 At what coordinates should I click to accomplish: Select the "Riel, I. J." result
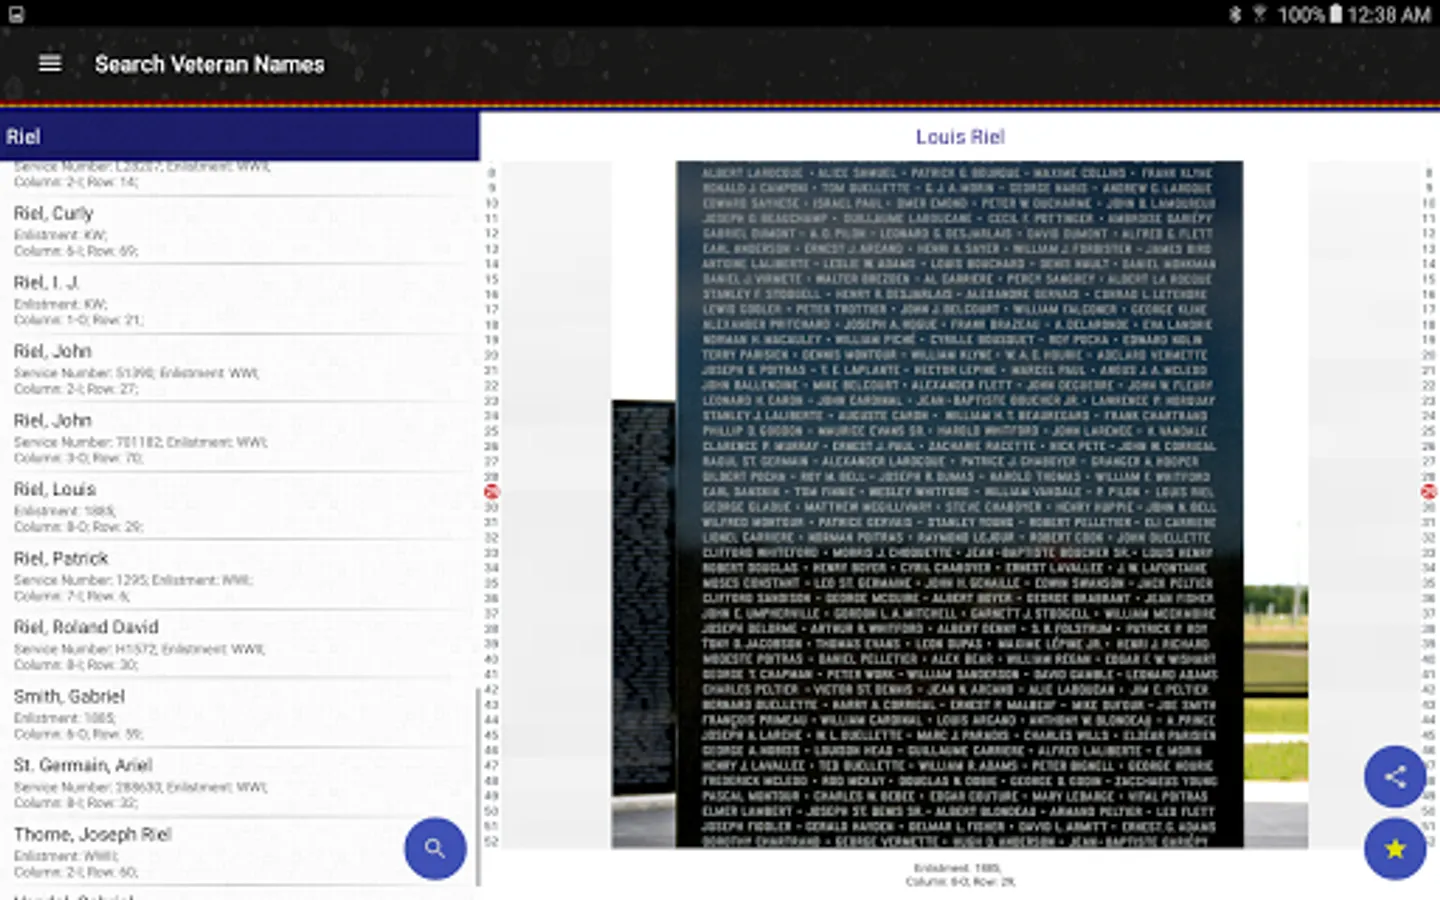coord(240,299)
